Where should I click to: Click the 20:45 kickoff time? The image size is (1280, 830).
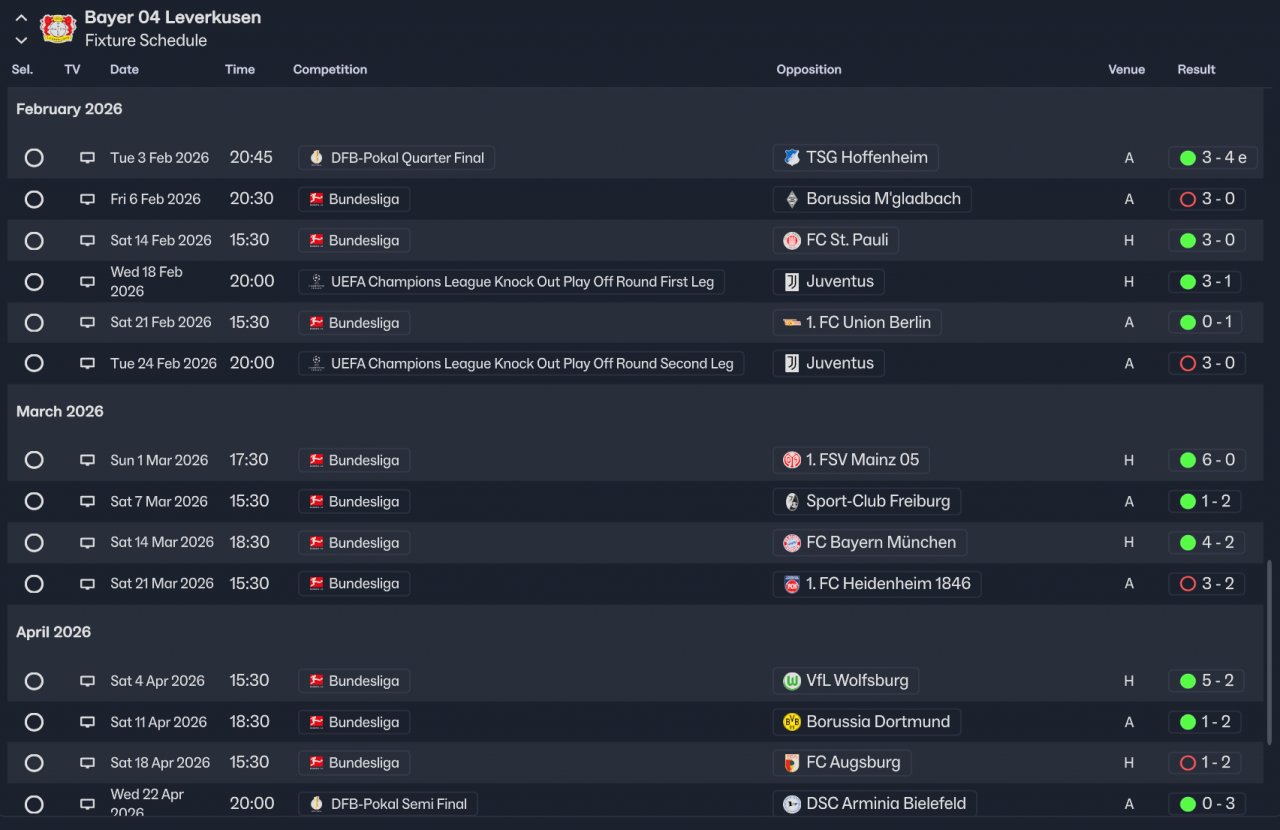[x=251, y=158]
